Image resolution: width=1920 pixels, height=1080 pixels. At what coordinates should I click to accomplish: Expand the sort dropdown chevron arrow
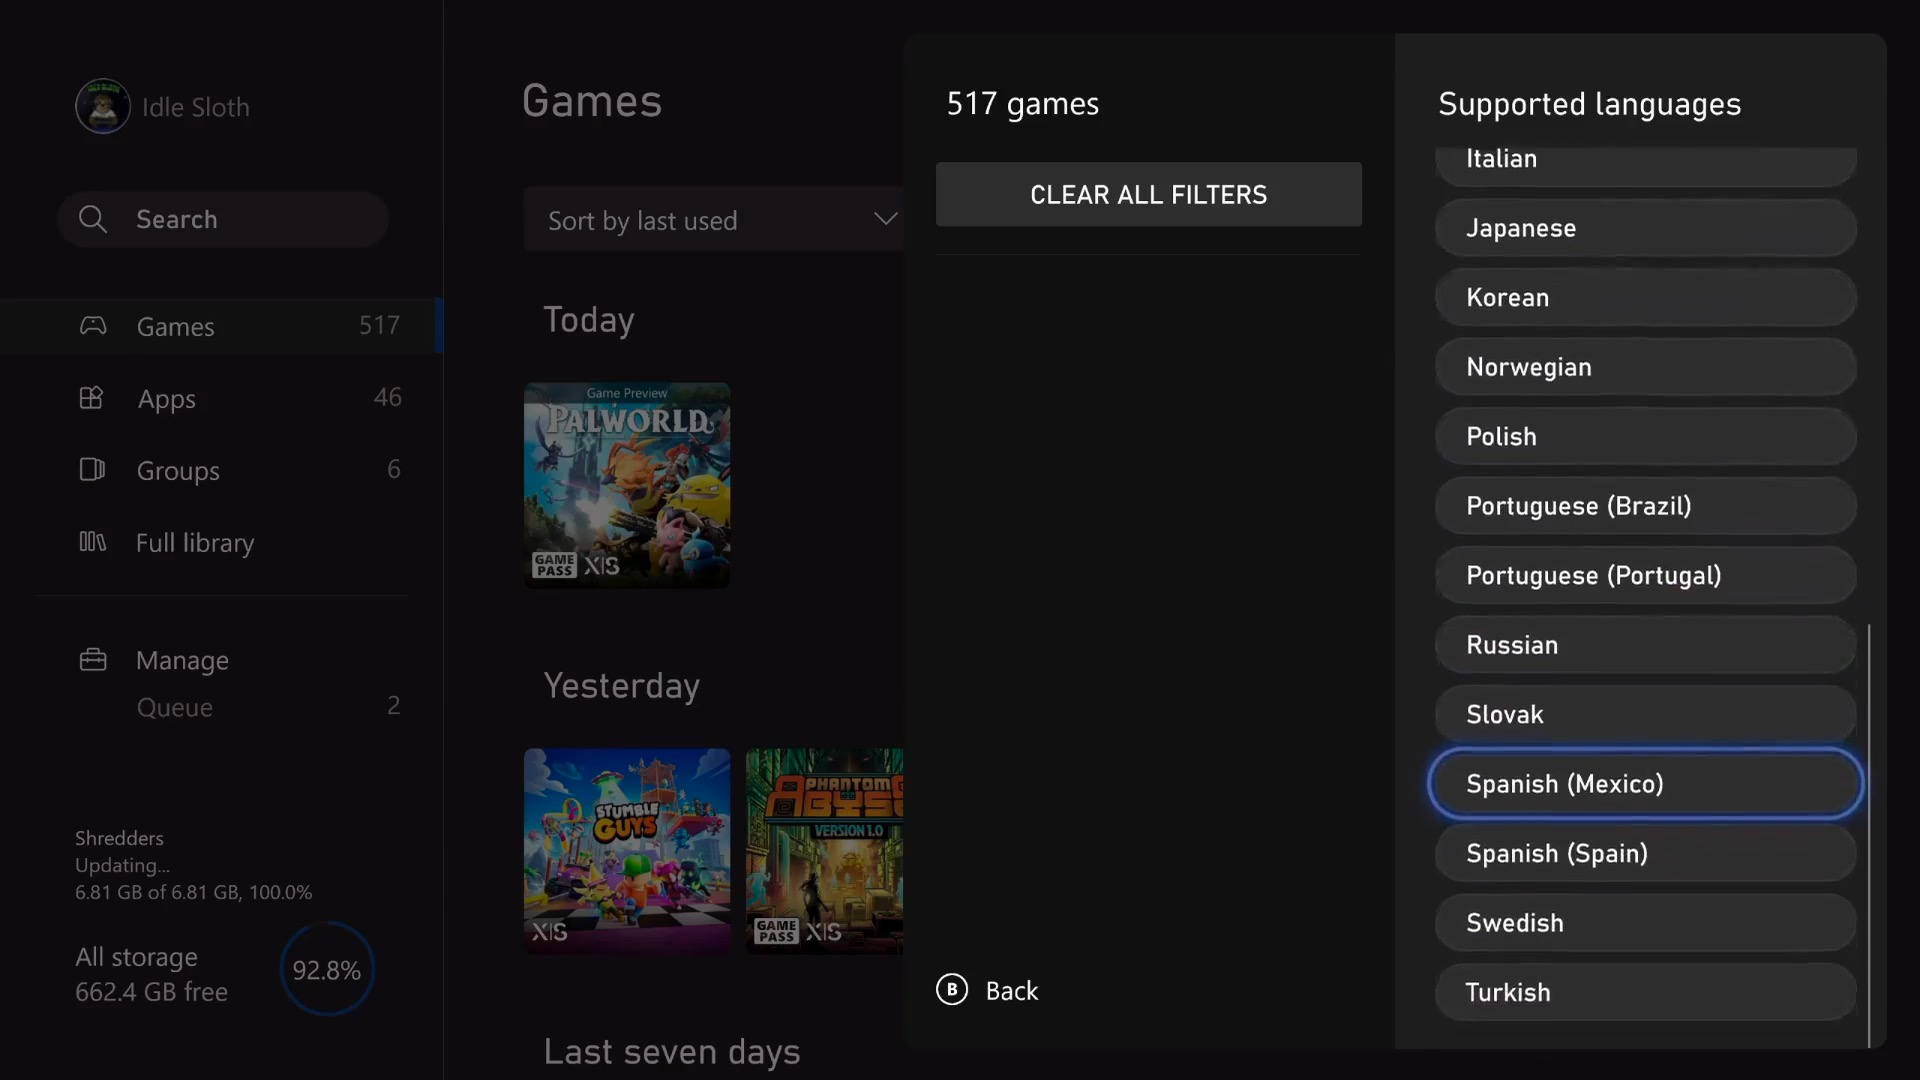[885, 219]
